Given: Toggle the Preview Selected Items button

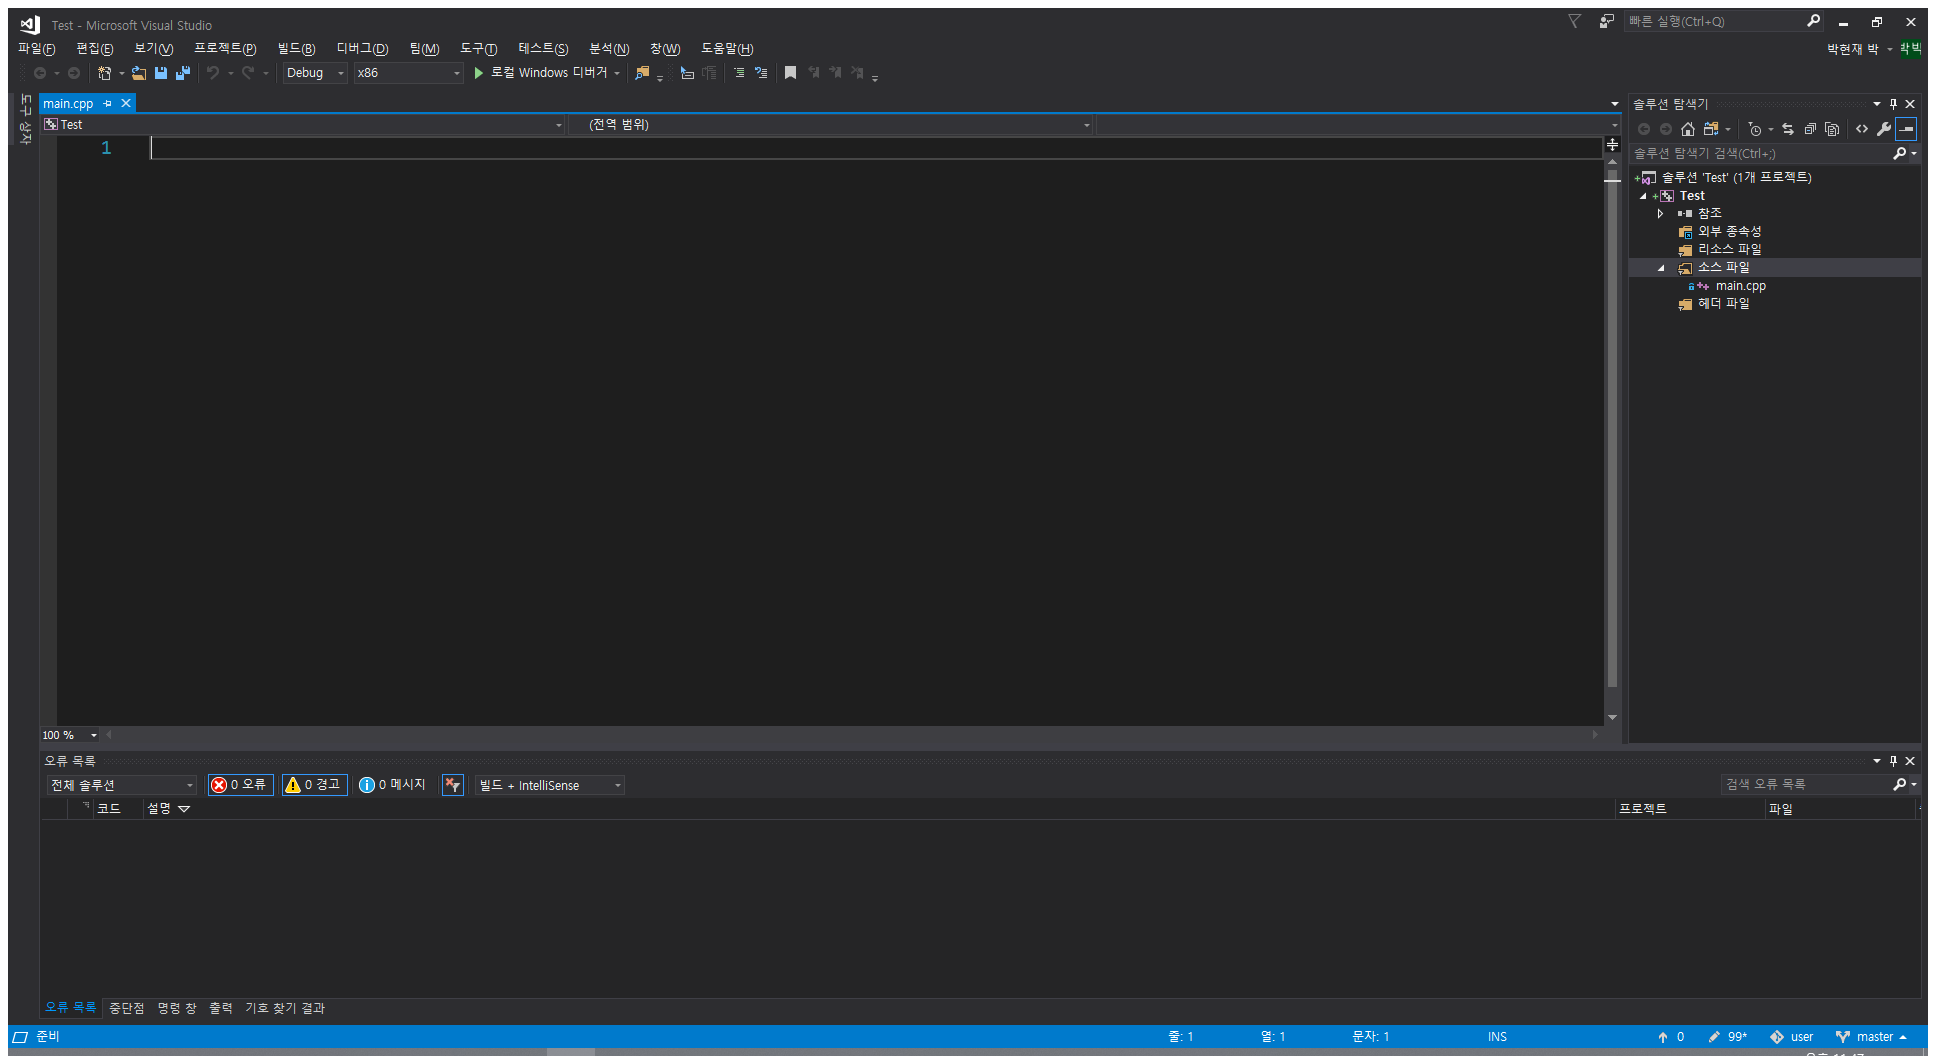Looking at the screenshot, I should pyautogui.click(x=1907, y=129).
